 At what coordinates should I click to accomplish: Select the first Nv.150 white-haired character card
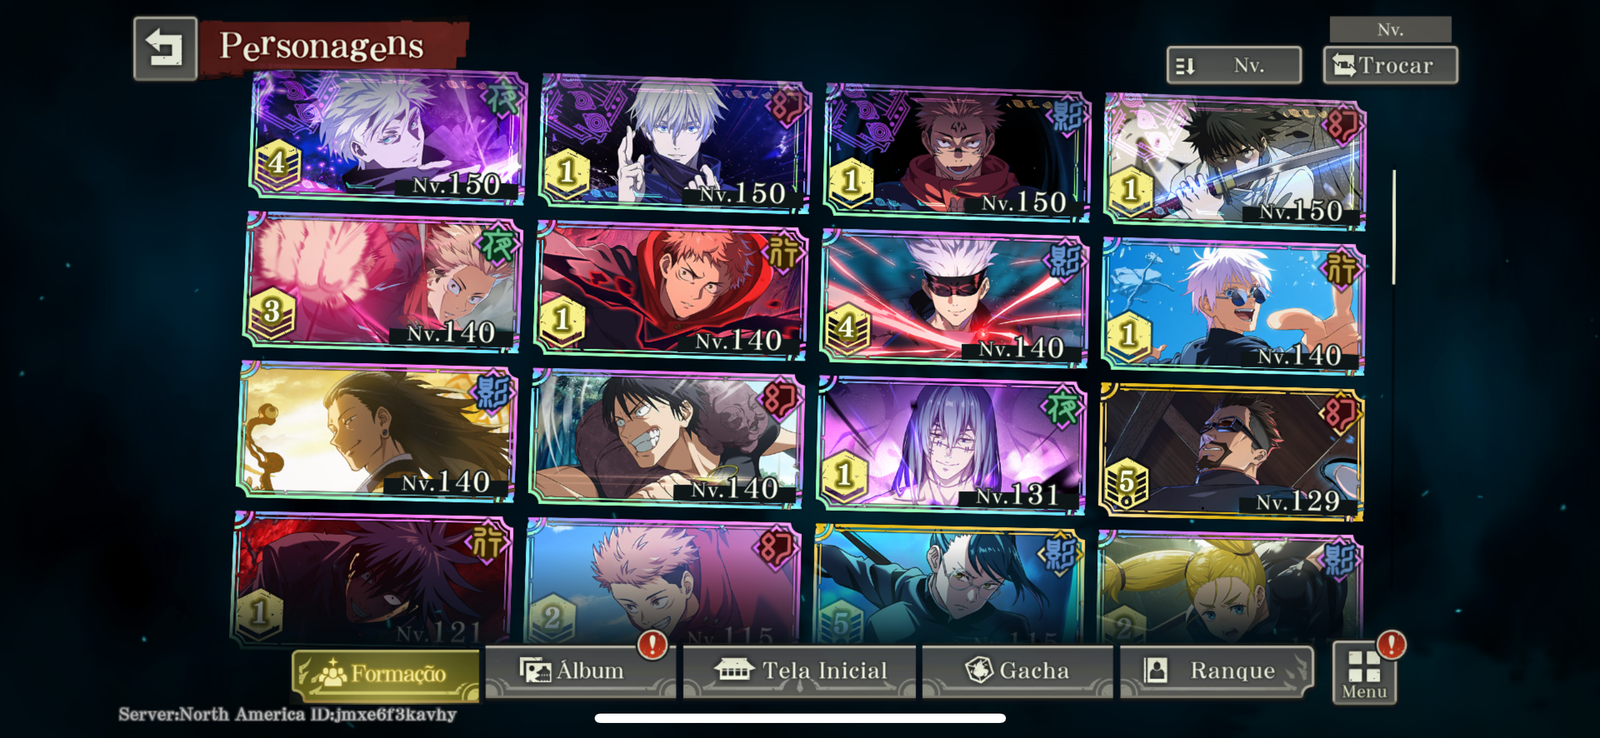(x=388, y=134)
